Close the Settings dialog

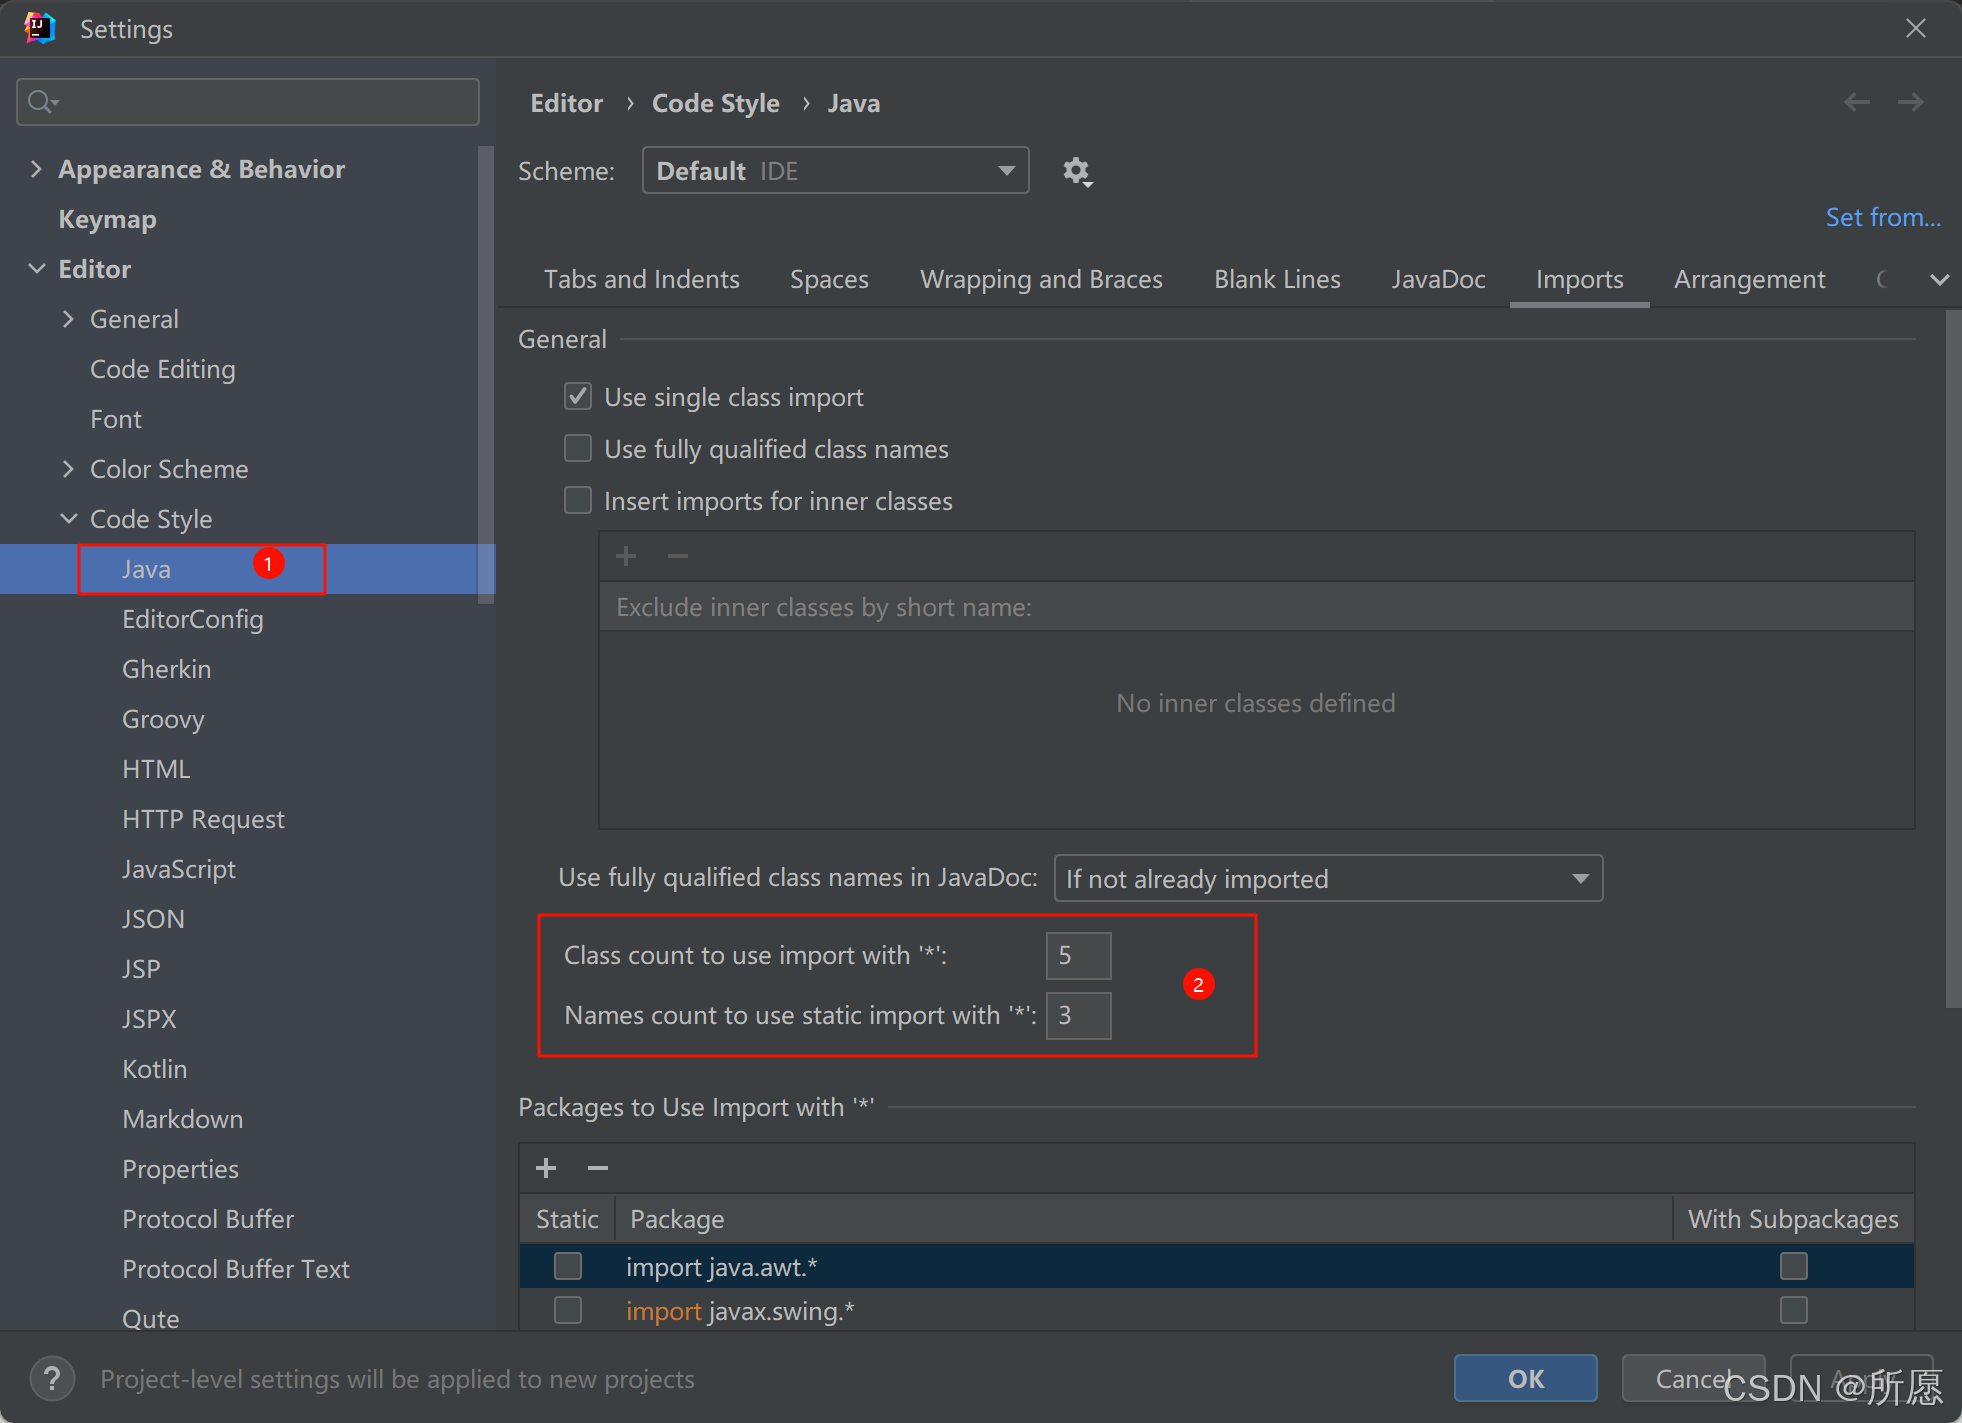click(1915, 28)
